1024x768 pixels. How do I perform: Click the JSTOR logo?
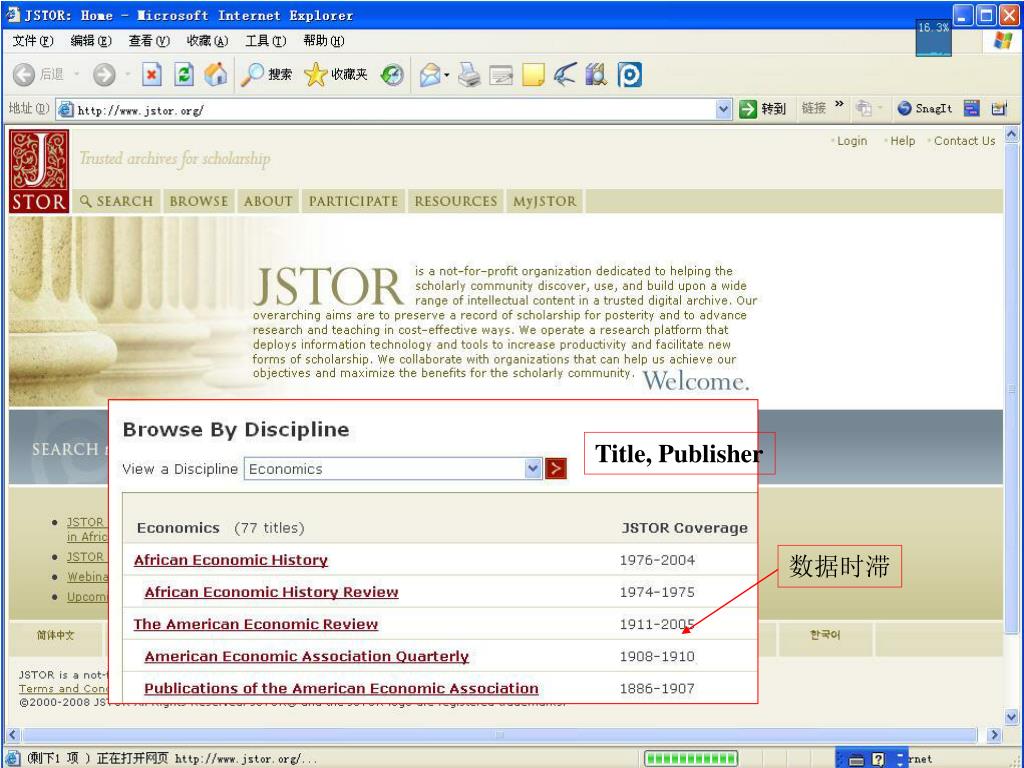point(39,171)
